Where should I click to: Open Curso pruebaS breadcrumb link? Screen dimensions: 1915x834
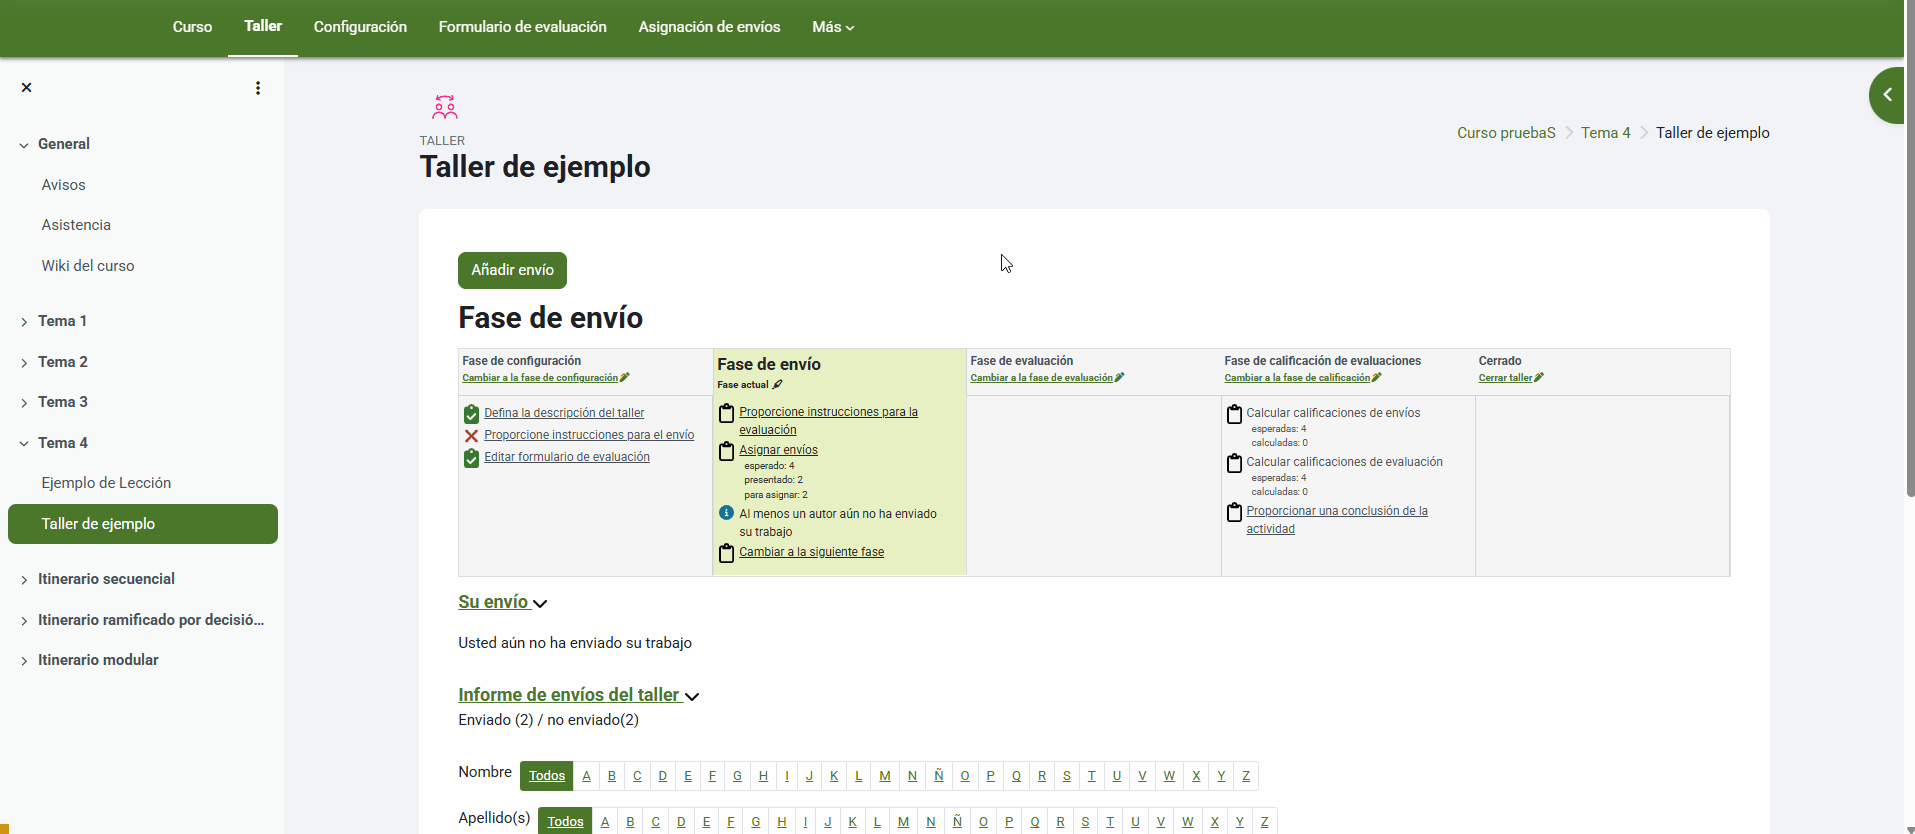[1506, 133]
